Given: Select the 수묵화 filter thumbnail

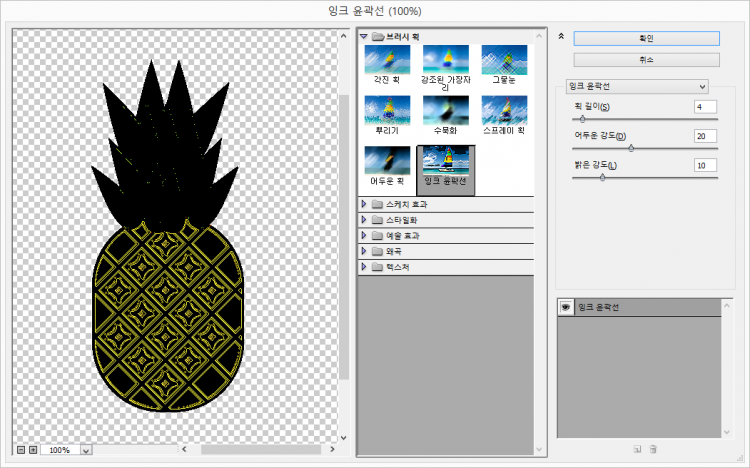Looking at the screenshot, I should point(445,110).
